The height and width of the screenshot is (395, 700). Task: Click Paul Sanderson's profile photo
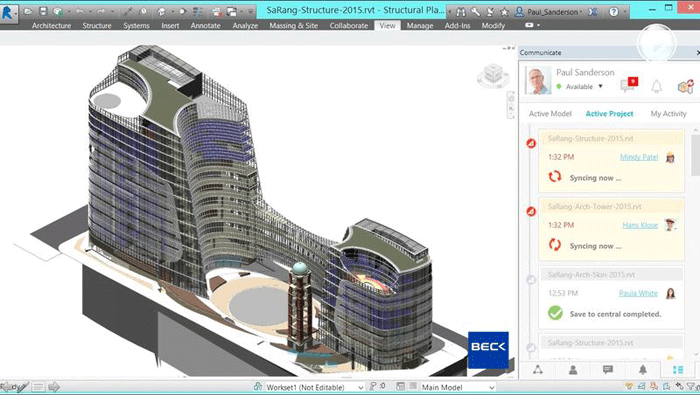pos(538,80)
